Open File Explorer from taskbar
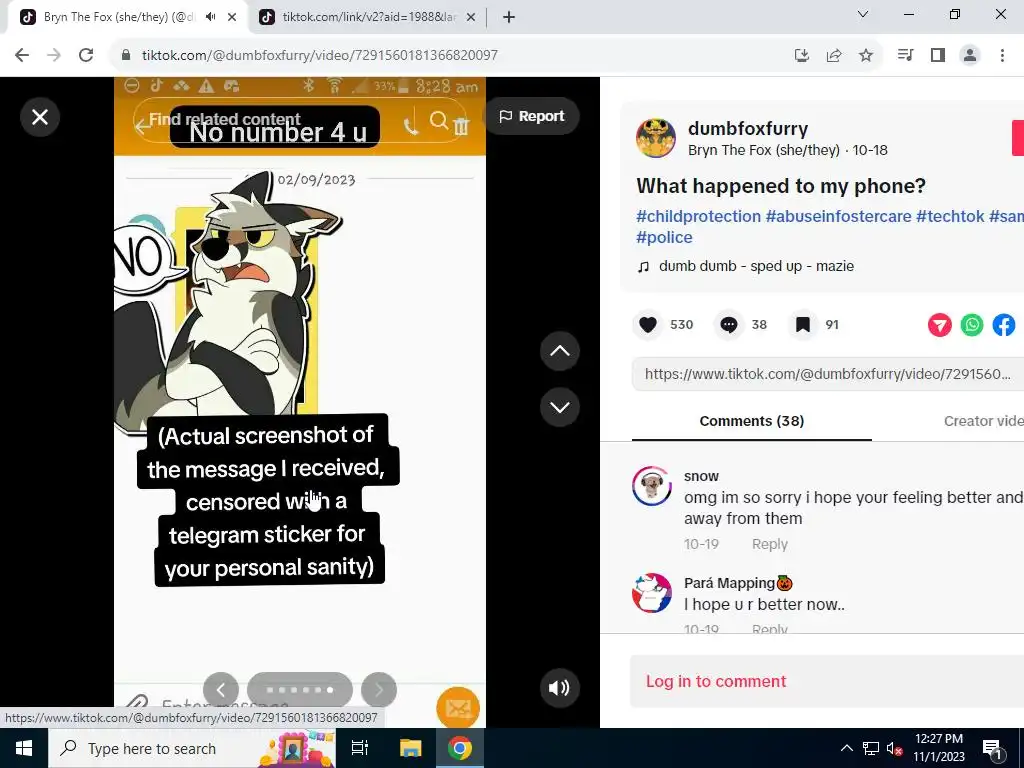Image resolution: width=1024 pixels, height=768 pixels. click(x=410, y=748)
